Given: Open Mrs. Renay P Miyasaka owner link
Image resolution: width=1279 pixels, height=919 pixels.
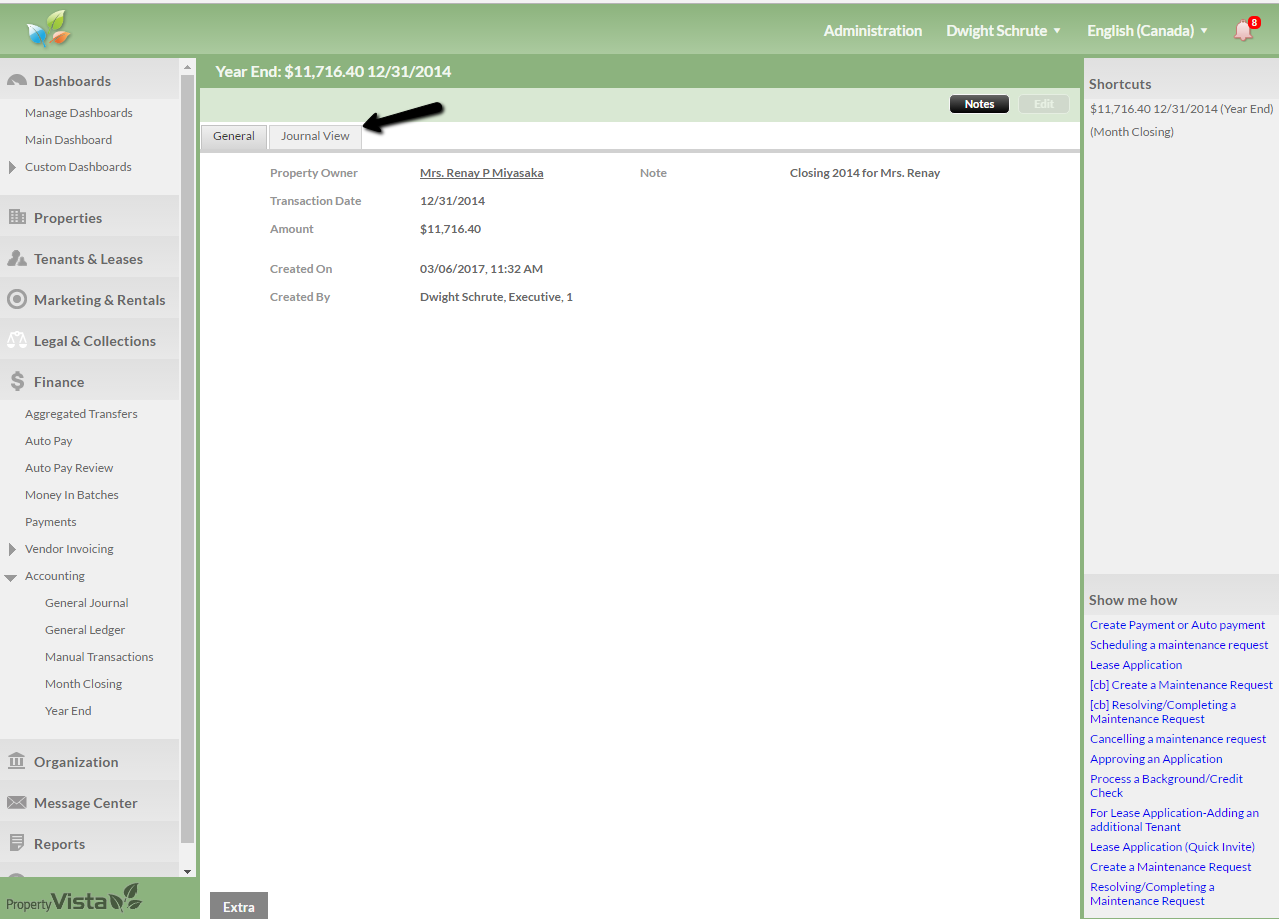Looking at the screenshot, I should pos(481,173).
